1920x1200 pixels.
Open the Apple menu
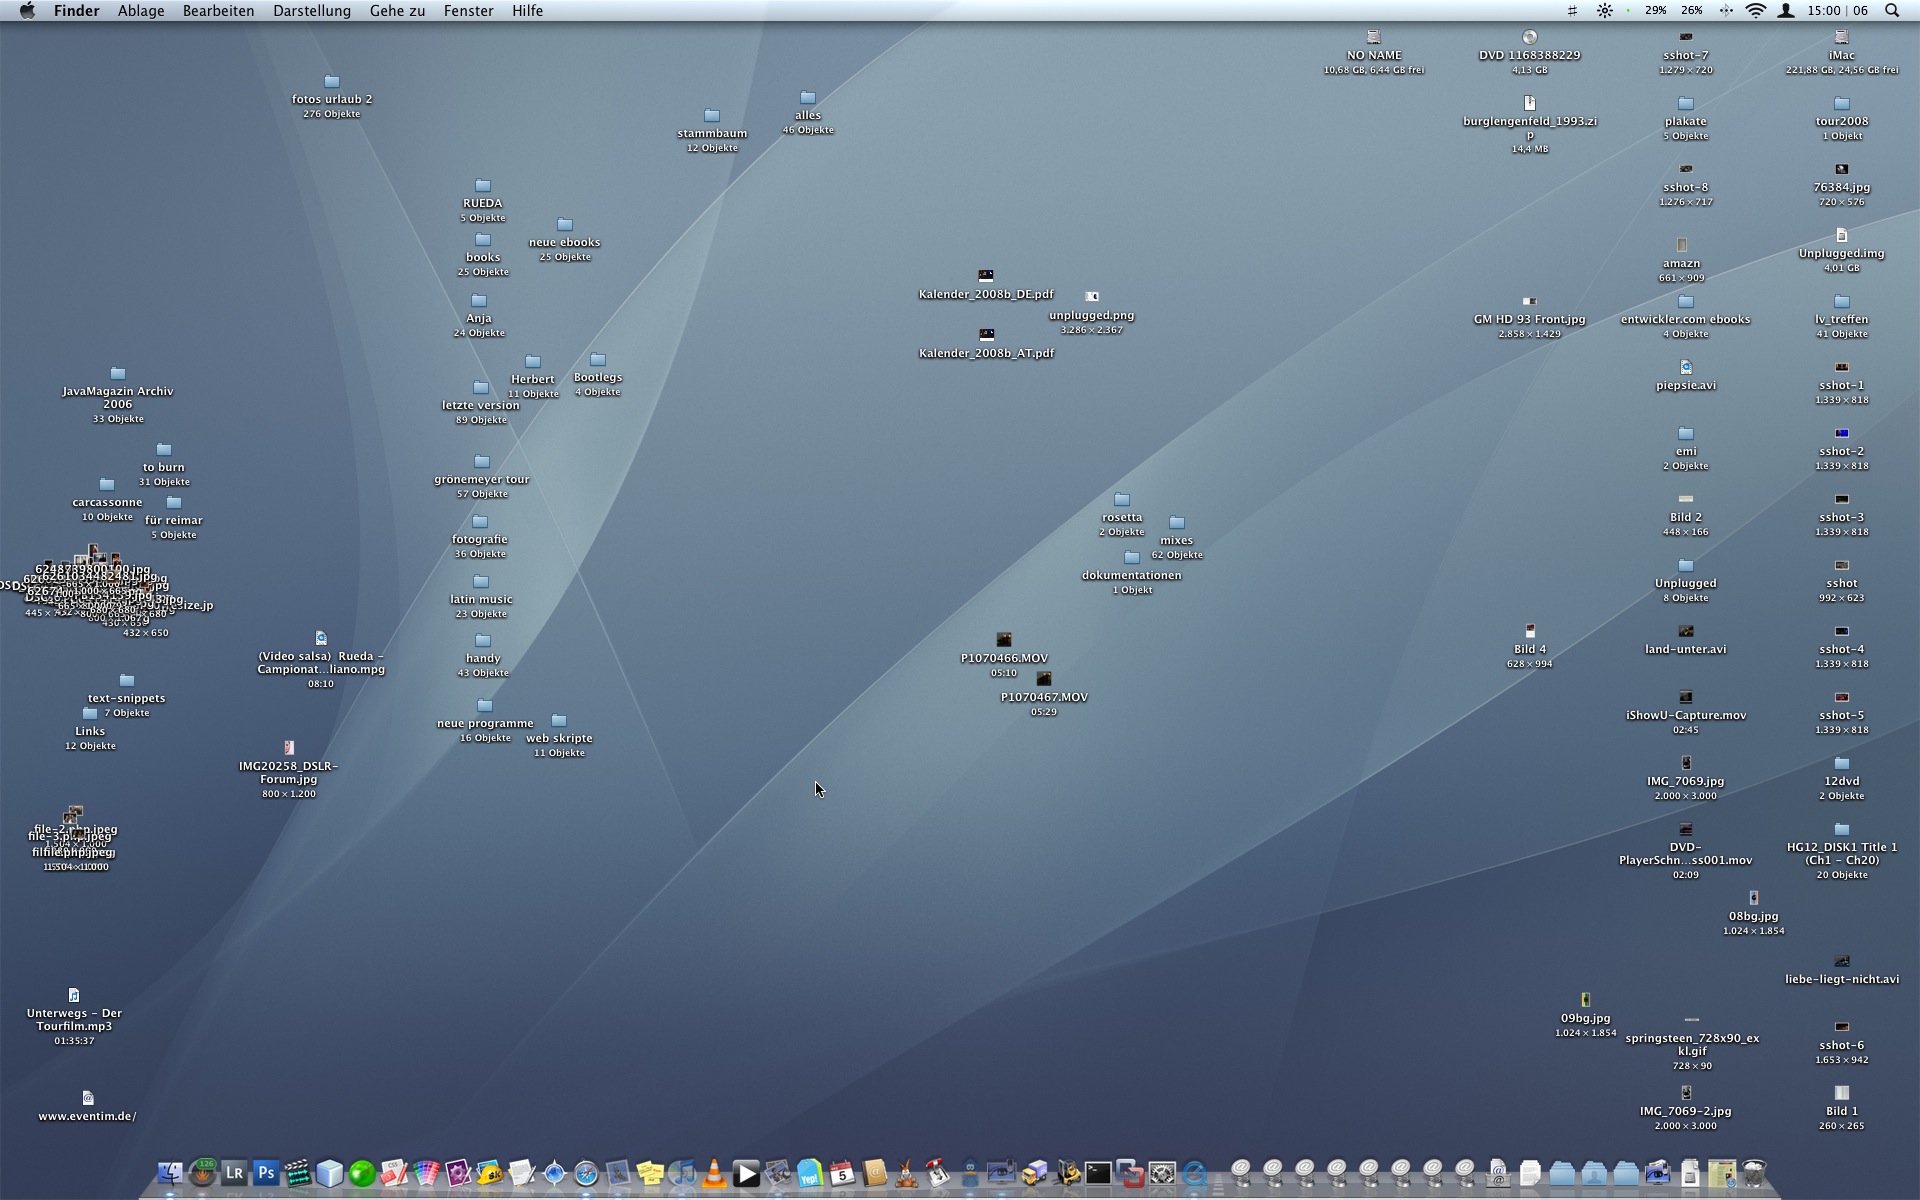pyautogui.click(x=27, y=11)
